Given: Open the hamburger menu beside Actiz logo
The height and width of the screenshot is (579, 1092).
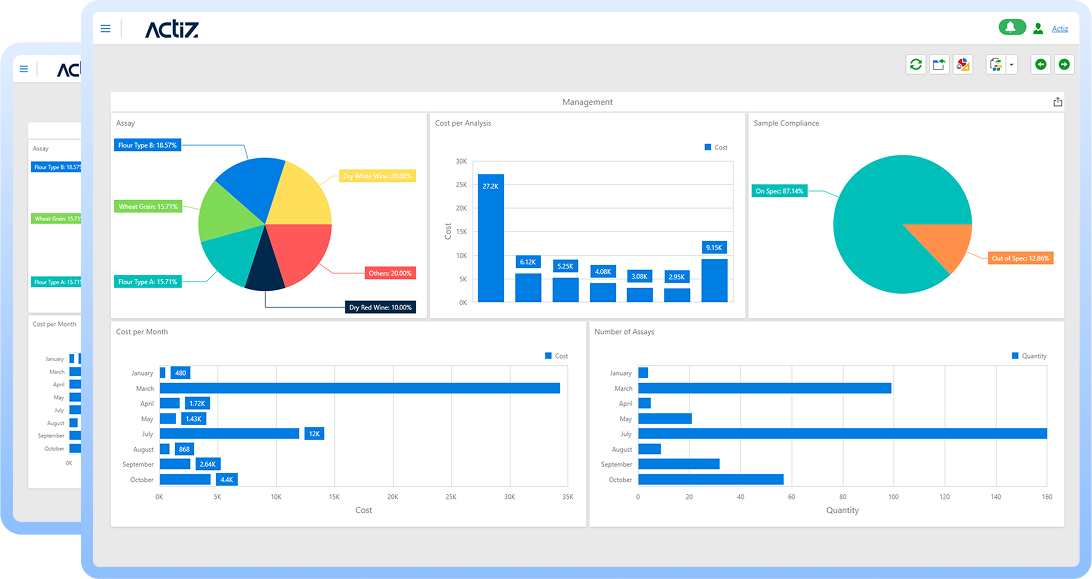Looking at the screenshot, I should click(105, 29).
